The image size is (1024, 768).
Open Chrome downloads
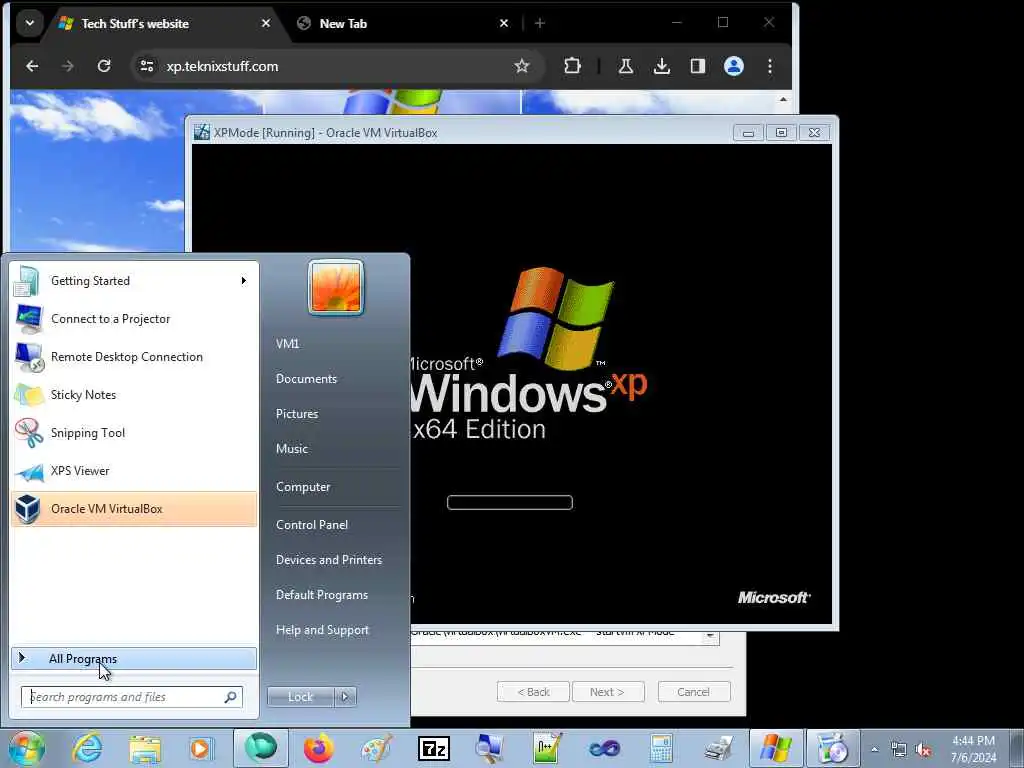662,66
